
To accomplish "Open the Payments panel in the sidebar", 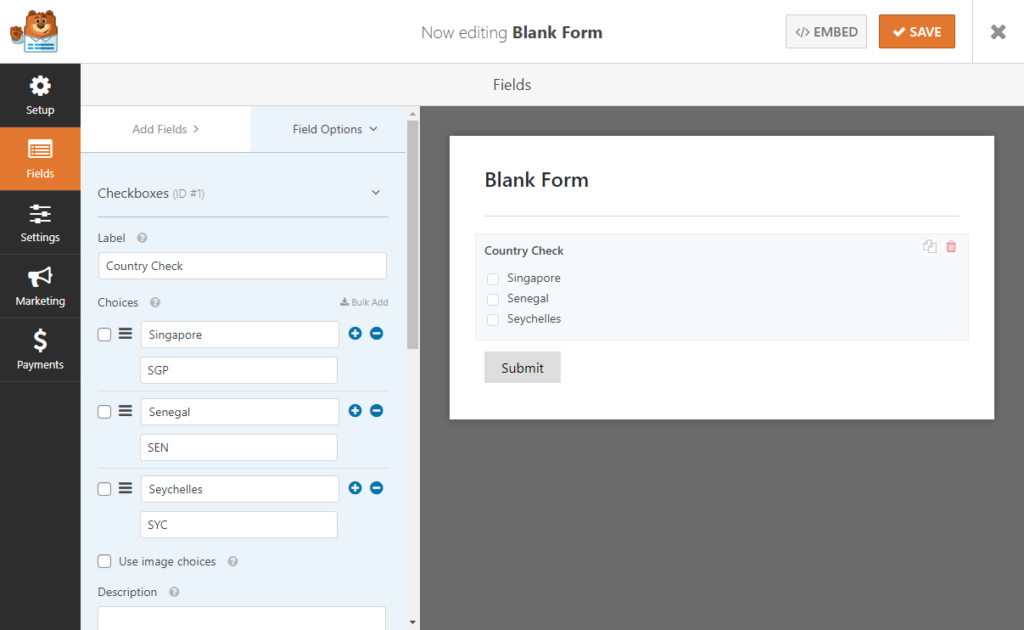I will [40, 349].
